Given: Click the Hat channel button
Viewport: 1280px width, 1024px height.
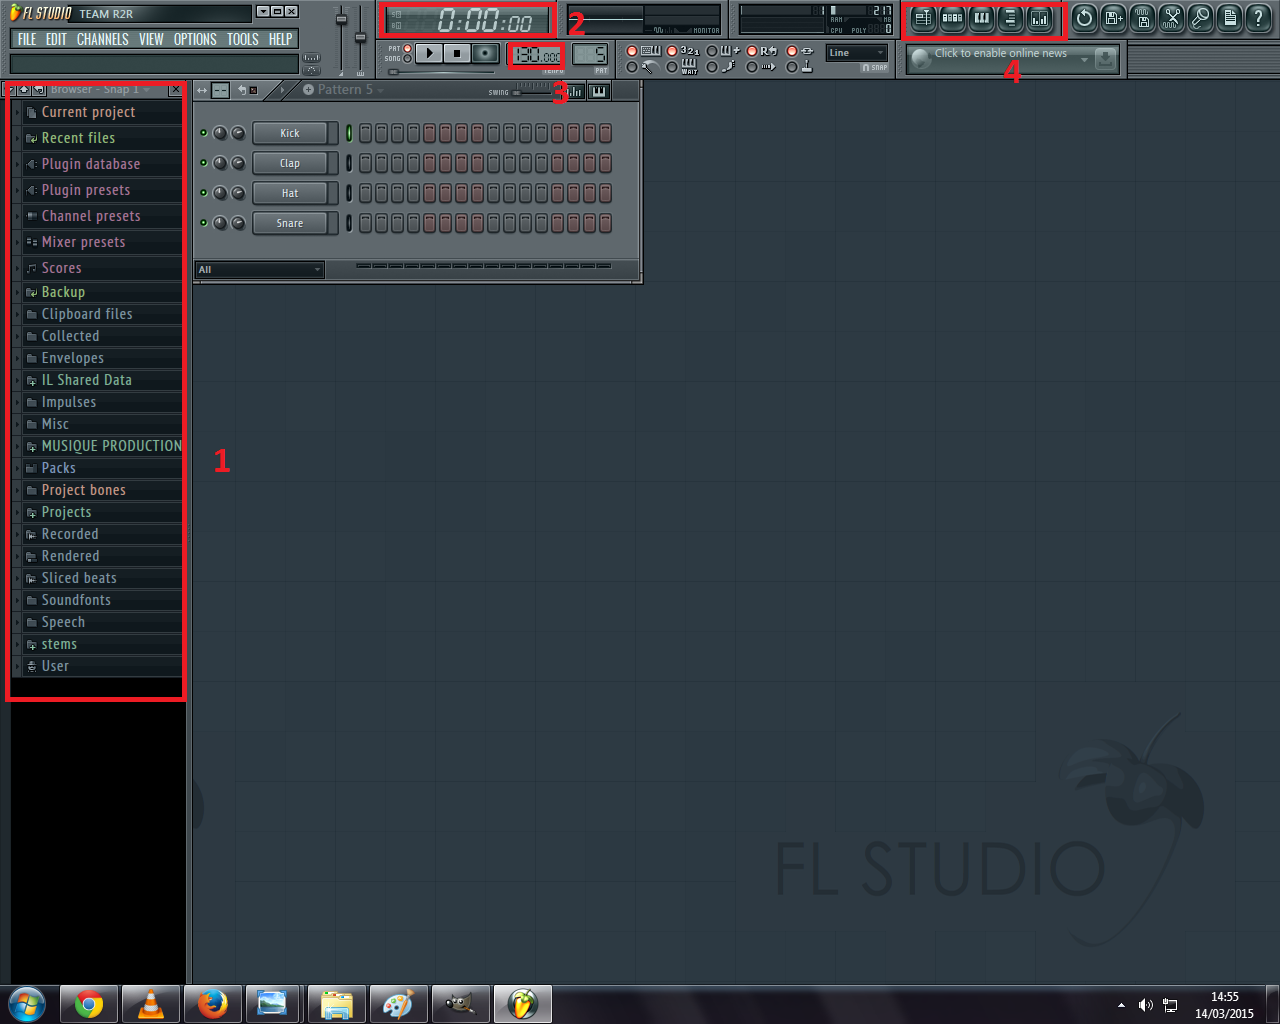Looking at the screenshot, I should coord(290,193).
